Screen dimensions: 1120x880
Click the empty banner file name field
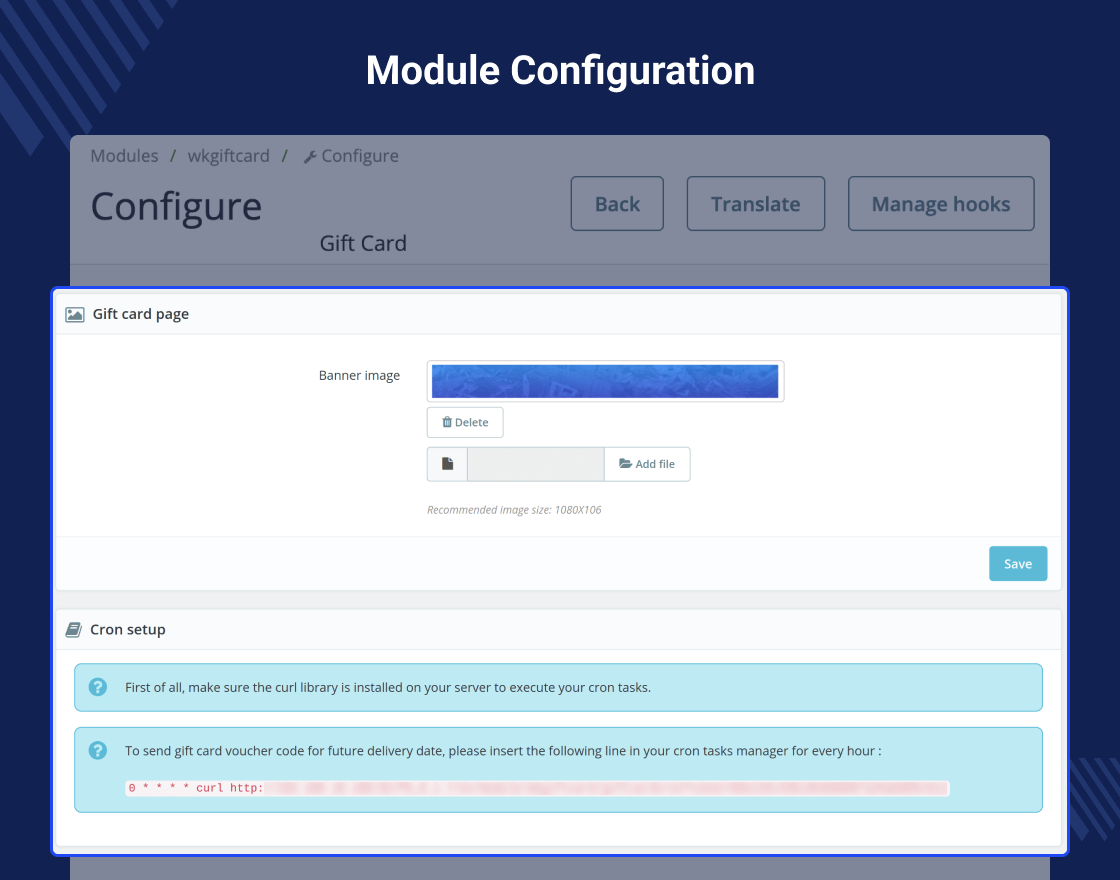(x=536, y=464)
